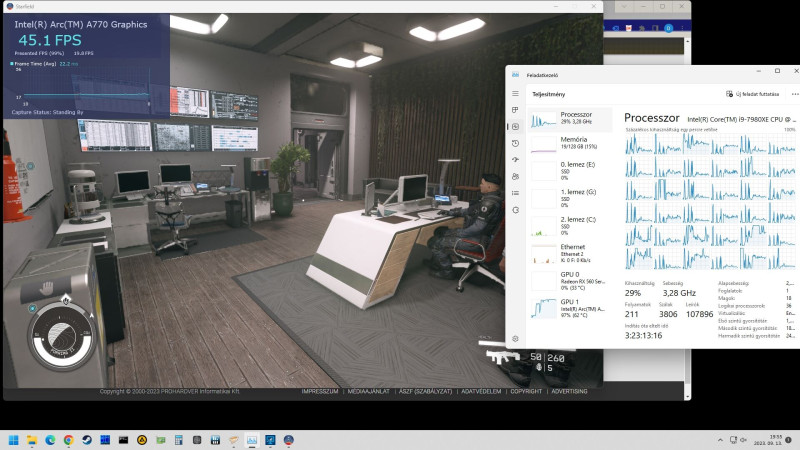The width and height of the screenshot is (800, 450).
Task: Open the three-dot more options in Task Manager
Action: coord(794,94)
